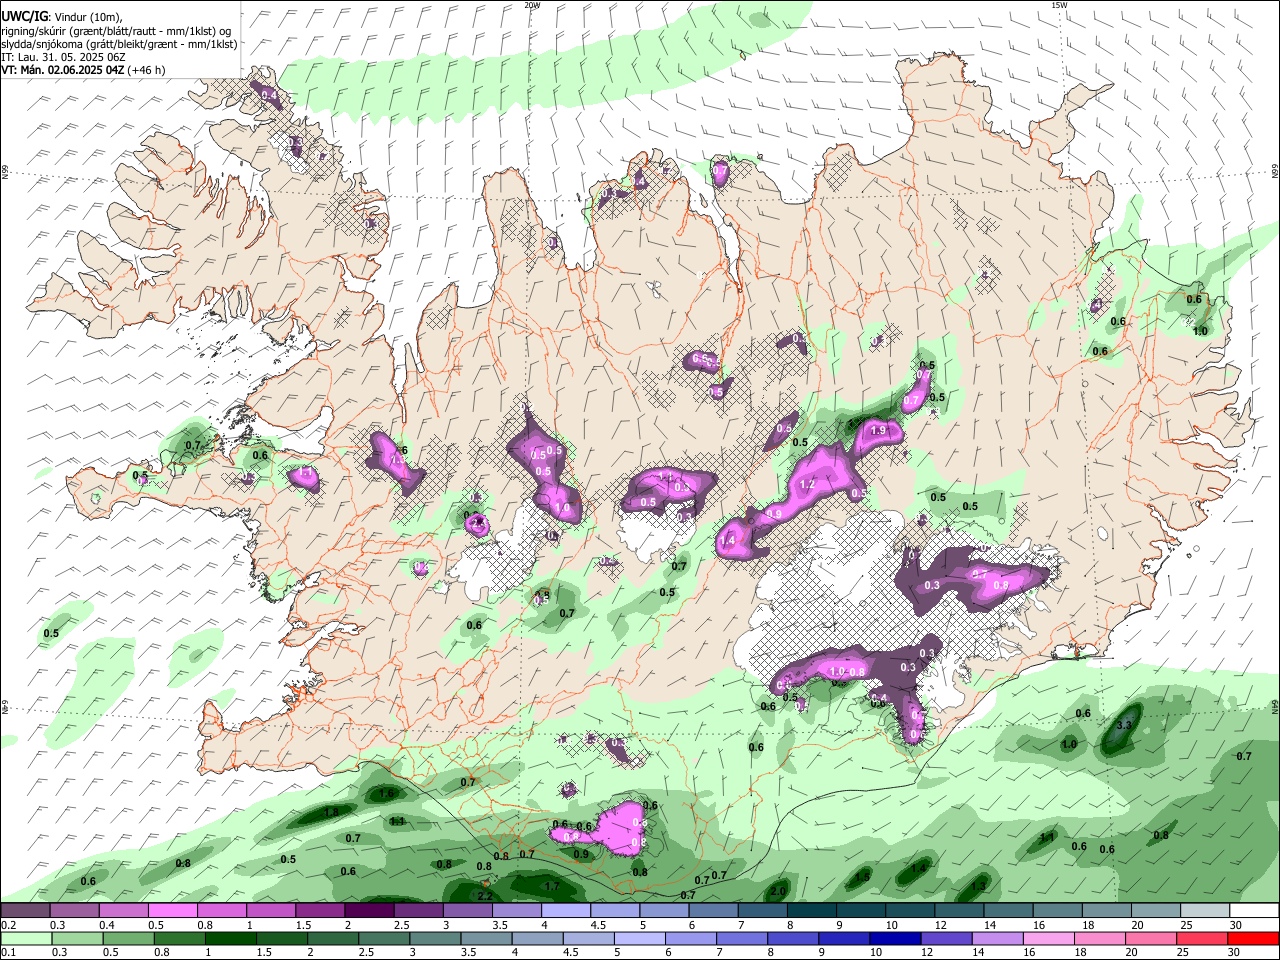Click the palest green rain swatch labeled 0.1
The height and width of the screenshot is (960, 1280).
[x=25, y=938]
